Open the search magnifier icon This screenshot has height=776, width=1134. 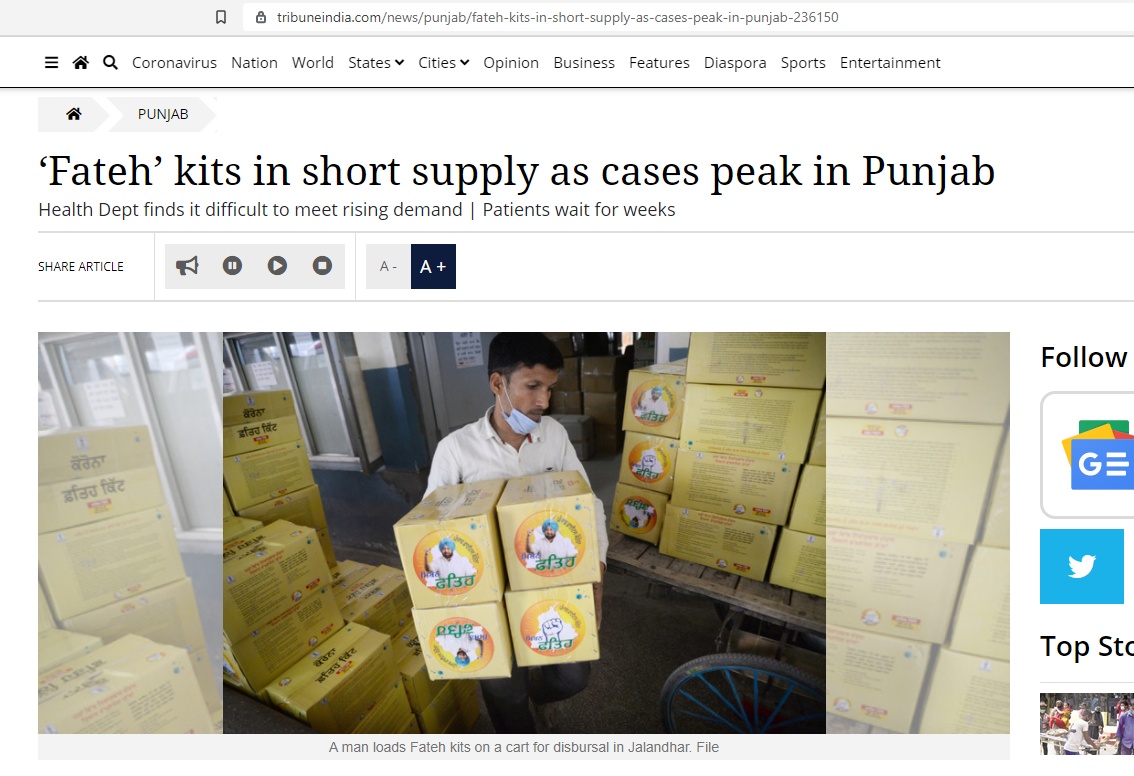pos(110,63)
